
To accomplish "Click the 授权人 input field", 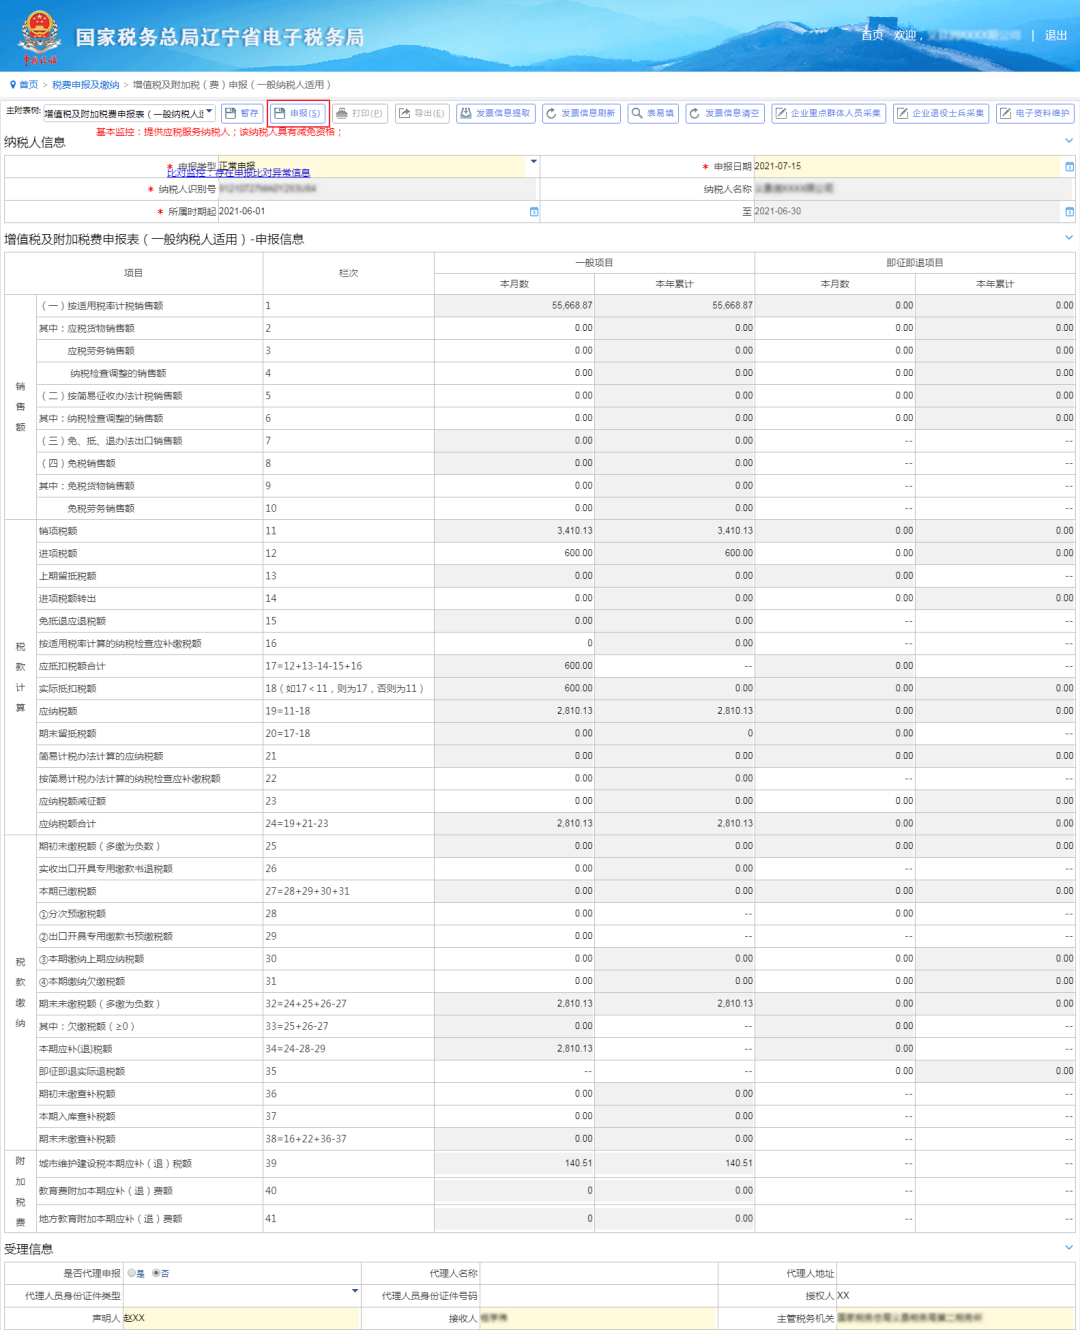I will pyautogui.click(x=955, y=1296).
